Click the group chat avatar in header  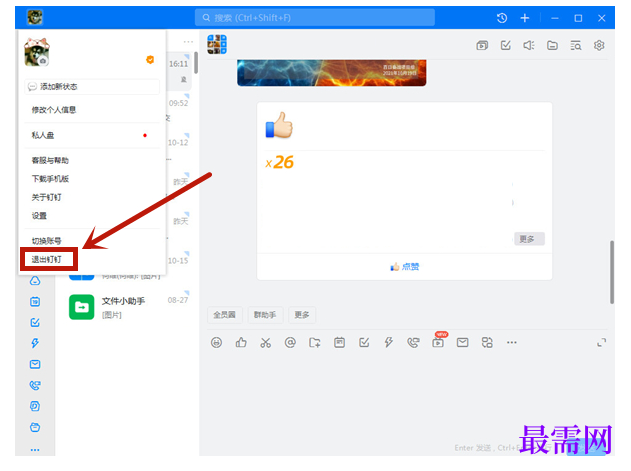tap(217, 44)
